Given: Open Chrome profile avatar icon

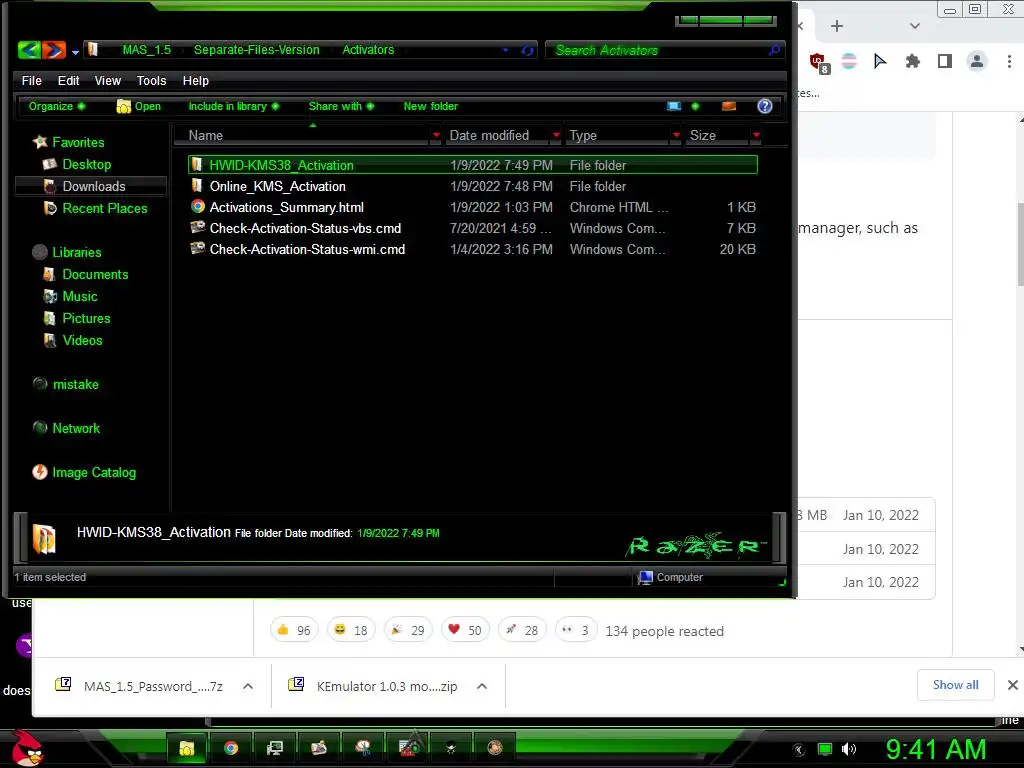Looking at the screenshot, I should point(977,61).
